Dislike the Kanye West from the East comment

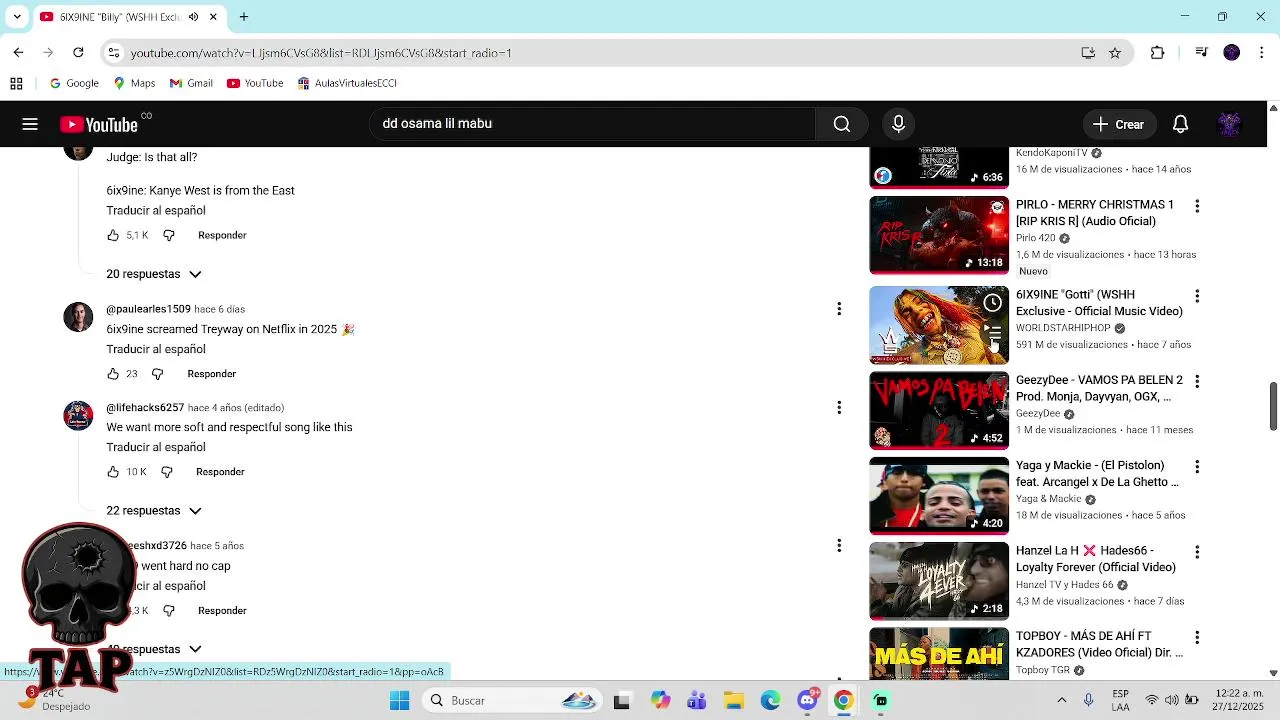[169, 235]
